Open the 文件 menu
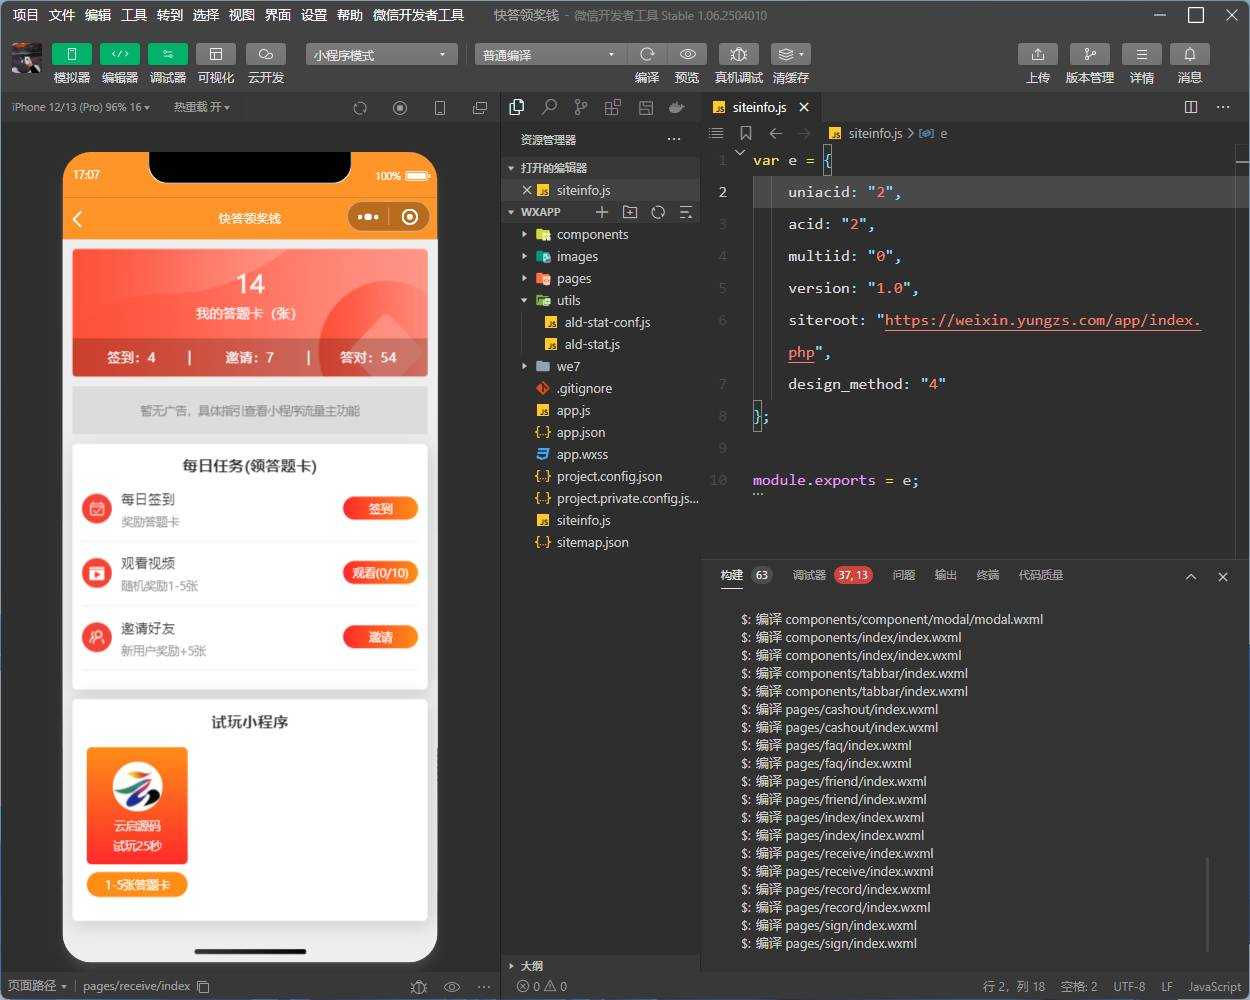 (x=62, y=15)
